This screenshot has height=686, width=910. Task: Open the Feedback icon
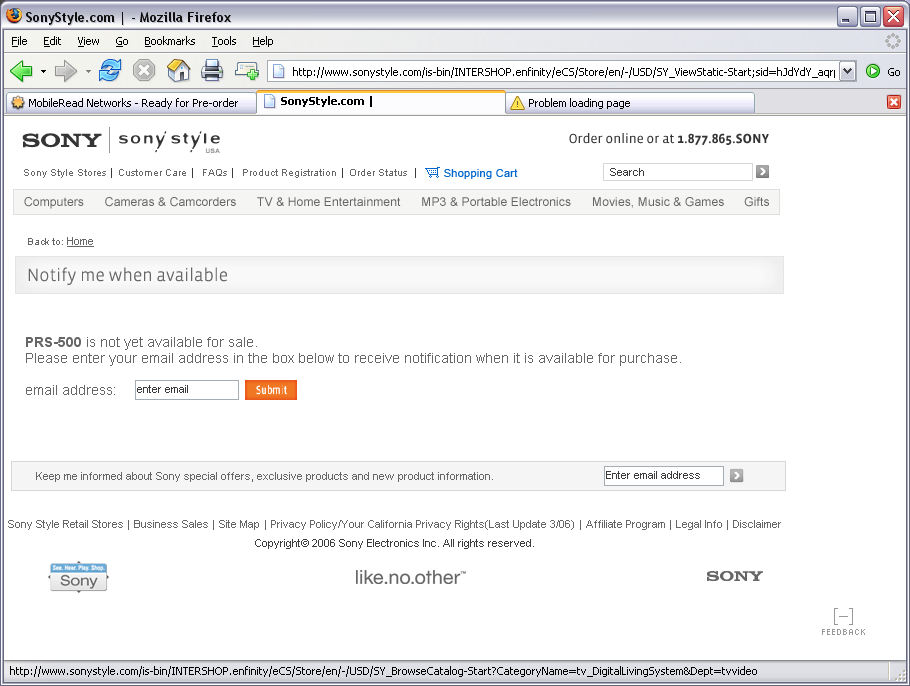click(x=843, y=622)
